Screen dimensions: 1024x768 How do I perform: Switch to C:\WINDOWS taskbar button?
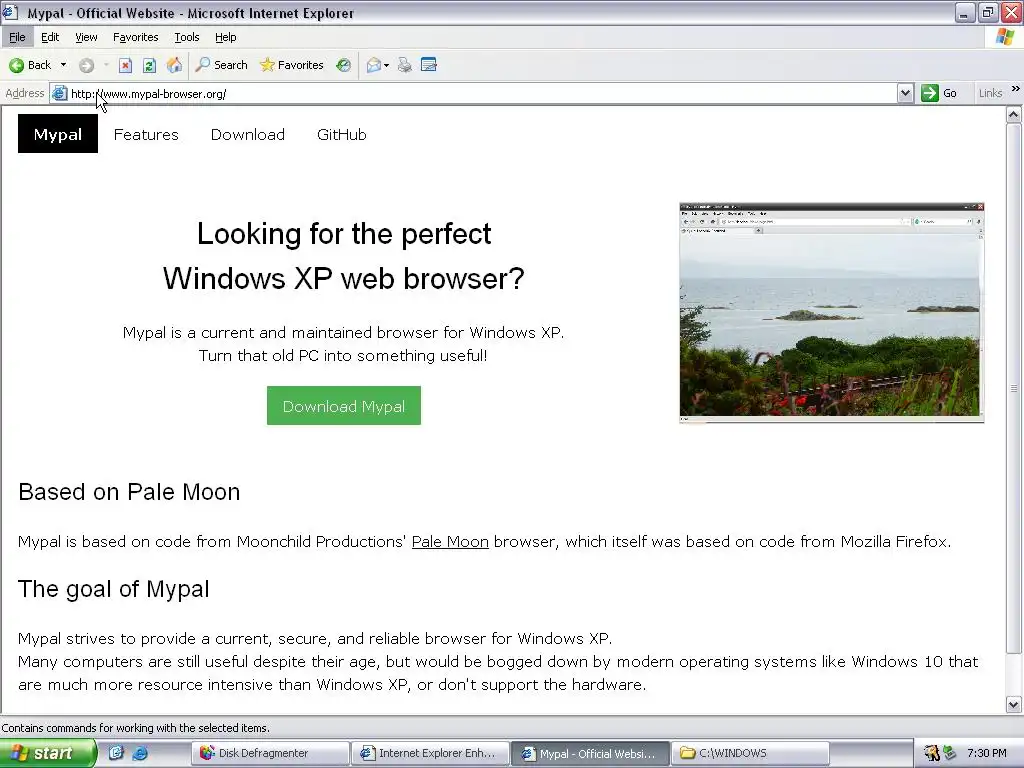coord(750,753)
